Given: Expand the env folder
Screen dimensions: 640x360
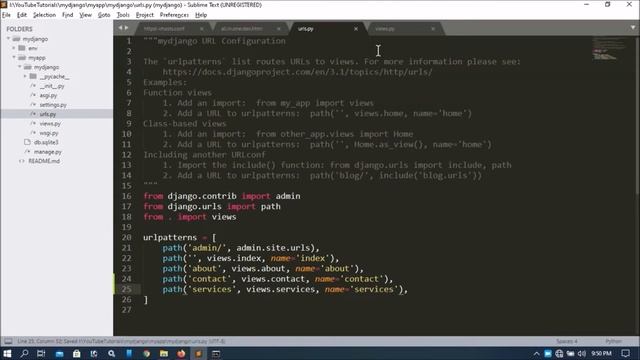Looking at the screenshot, I should click(x=13, y=48).
